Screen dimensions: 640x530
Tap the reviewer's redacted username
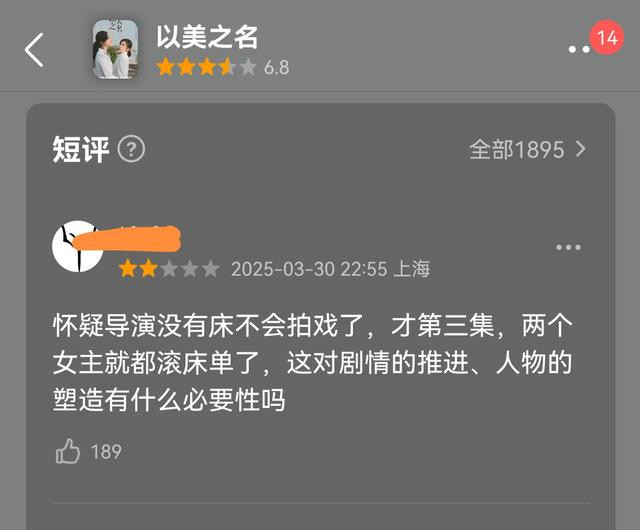(x=127, y=238)
